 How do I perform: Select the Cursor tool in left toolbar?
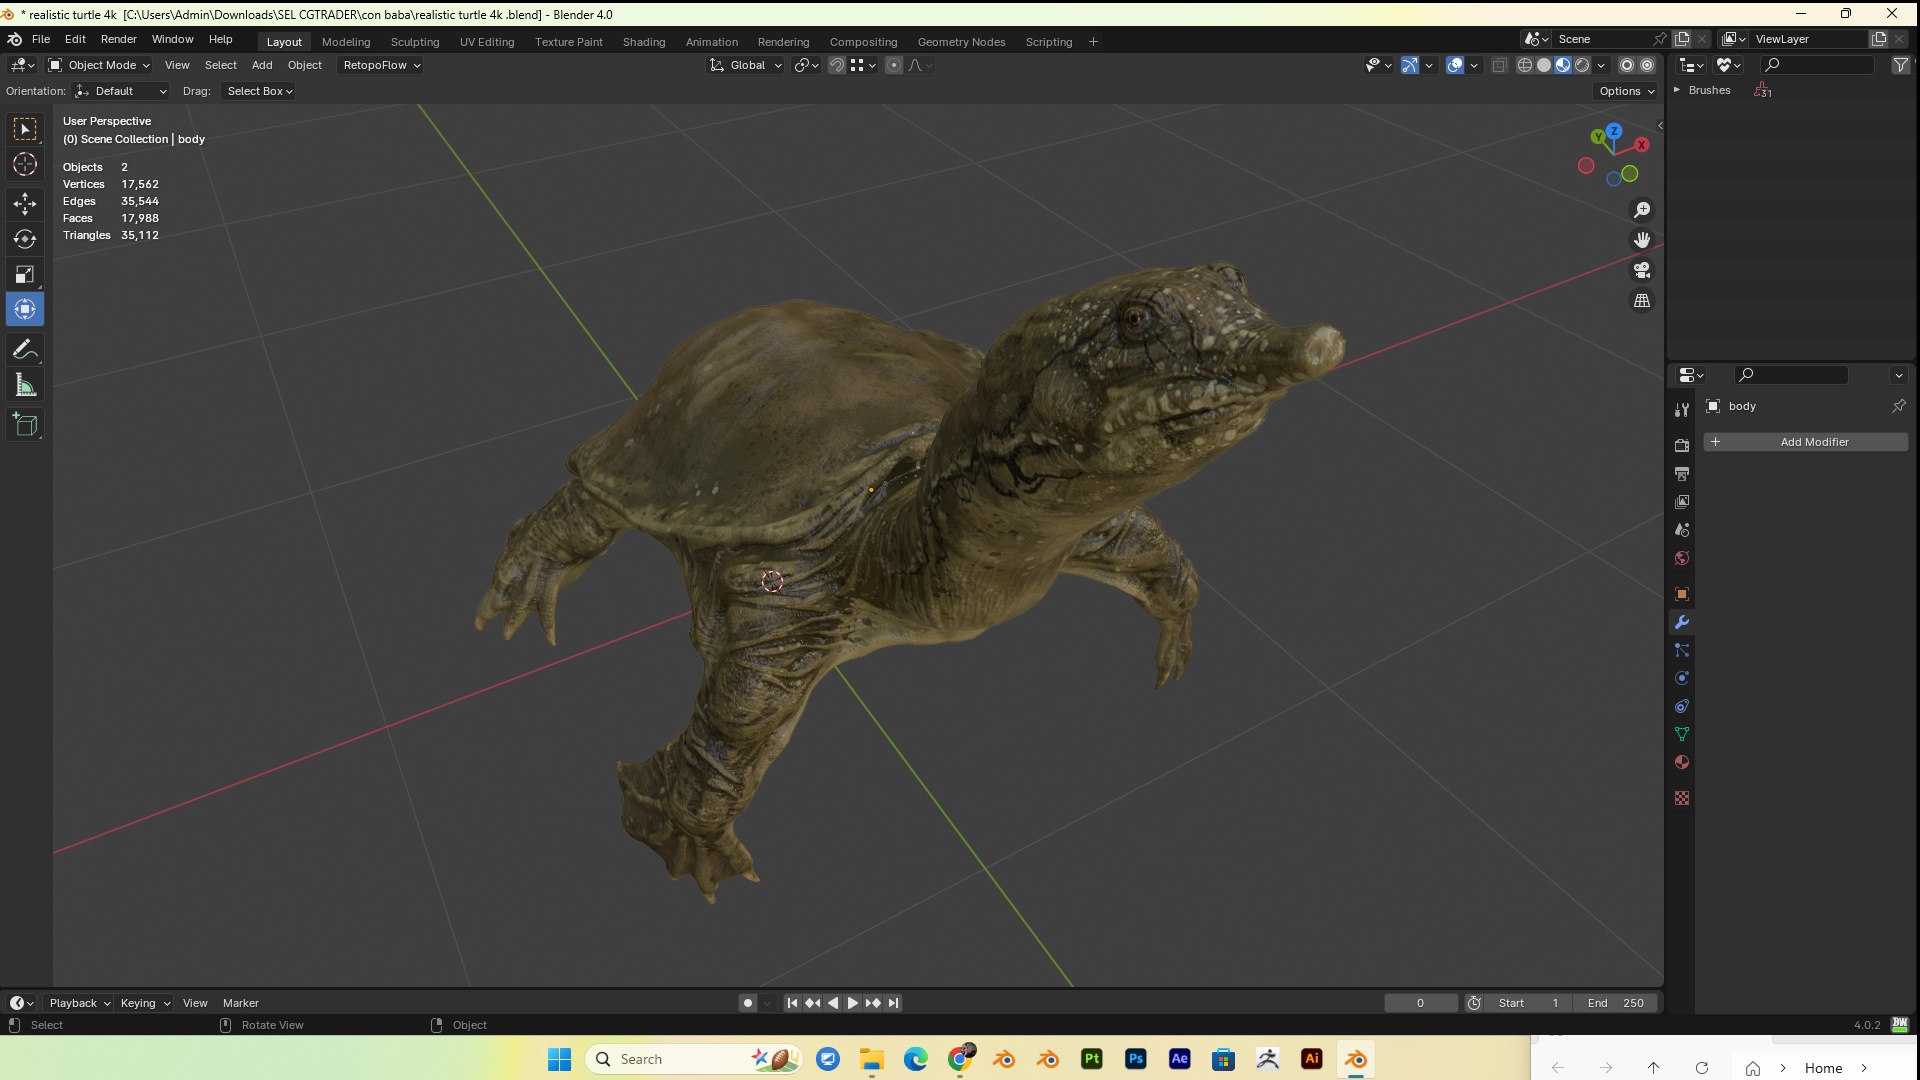25,164
